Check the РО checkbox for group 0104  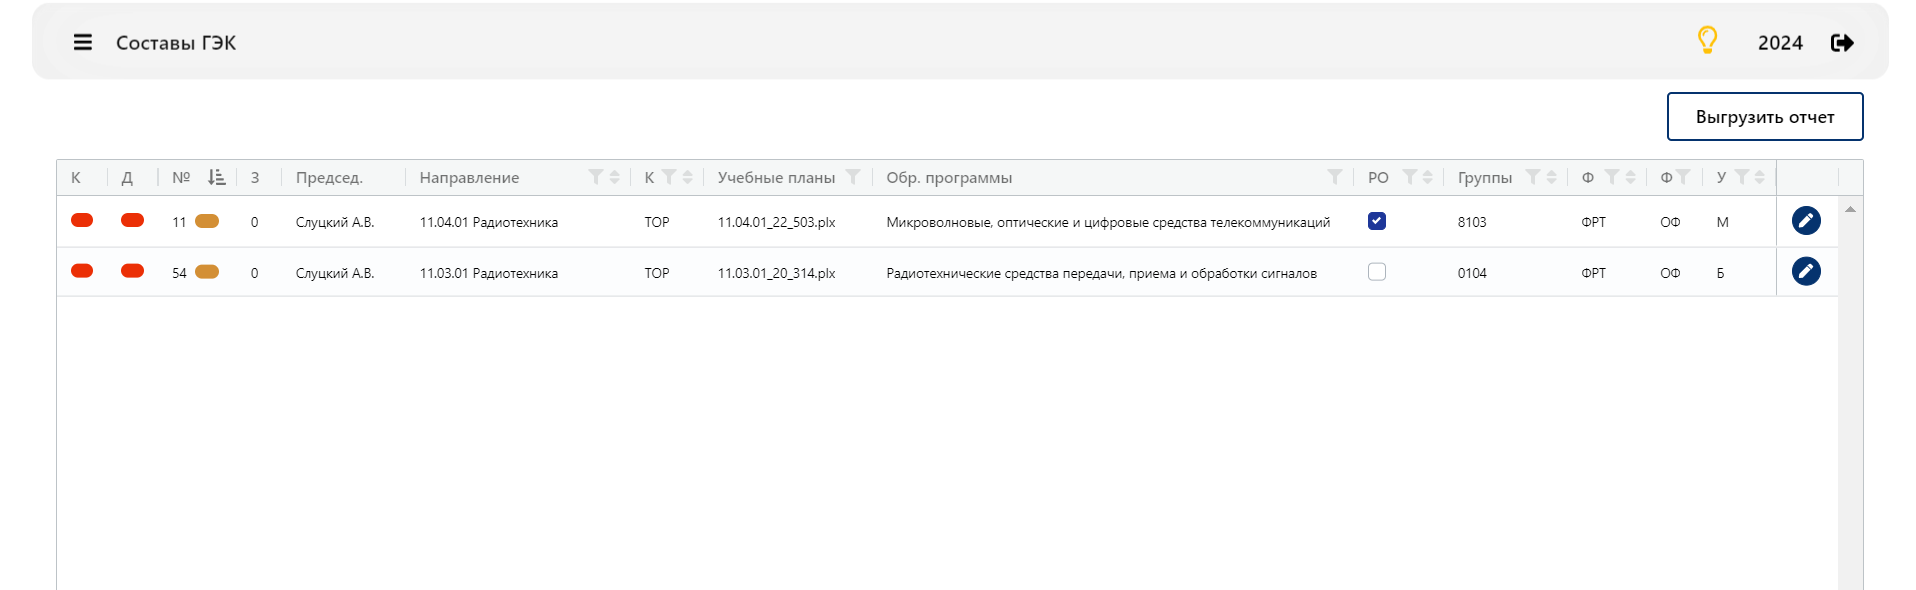coord(1377,272)
